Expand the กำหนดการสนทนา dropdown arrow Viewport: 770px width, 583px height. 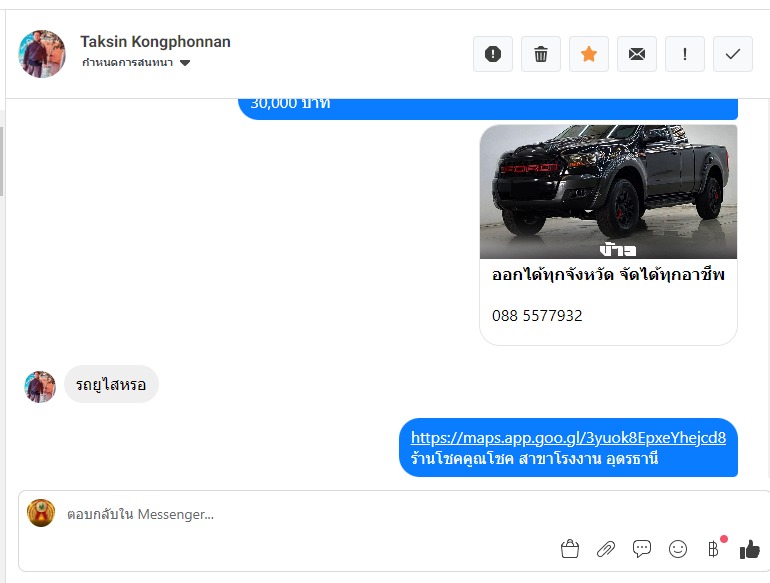[185, 63]
